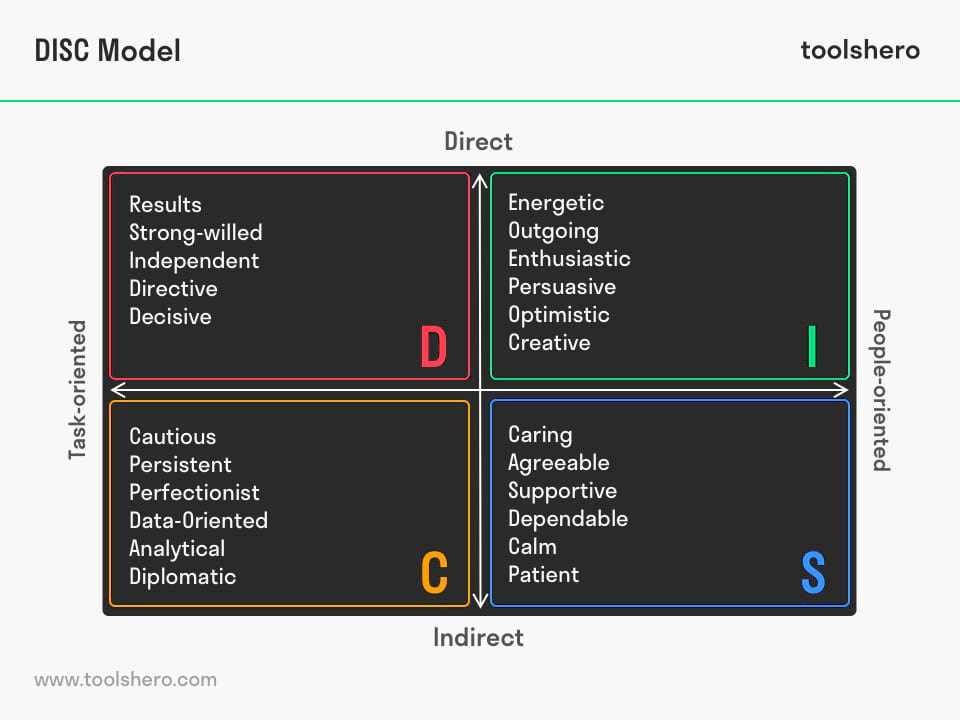Click the red D letter
960x720 pixels.
pyautogui.click(x=434, y=347)
